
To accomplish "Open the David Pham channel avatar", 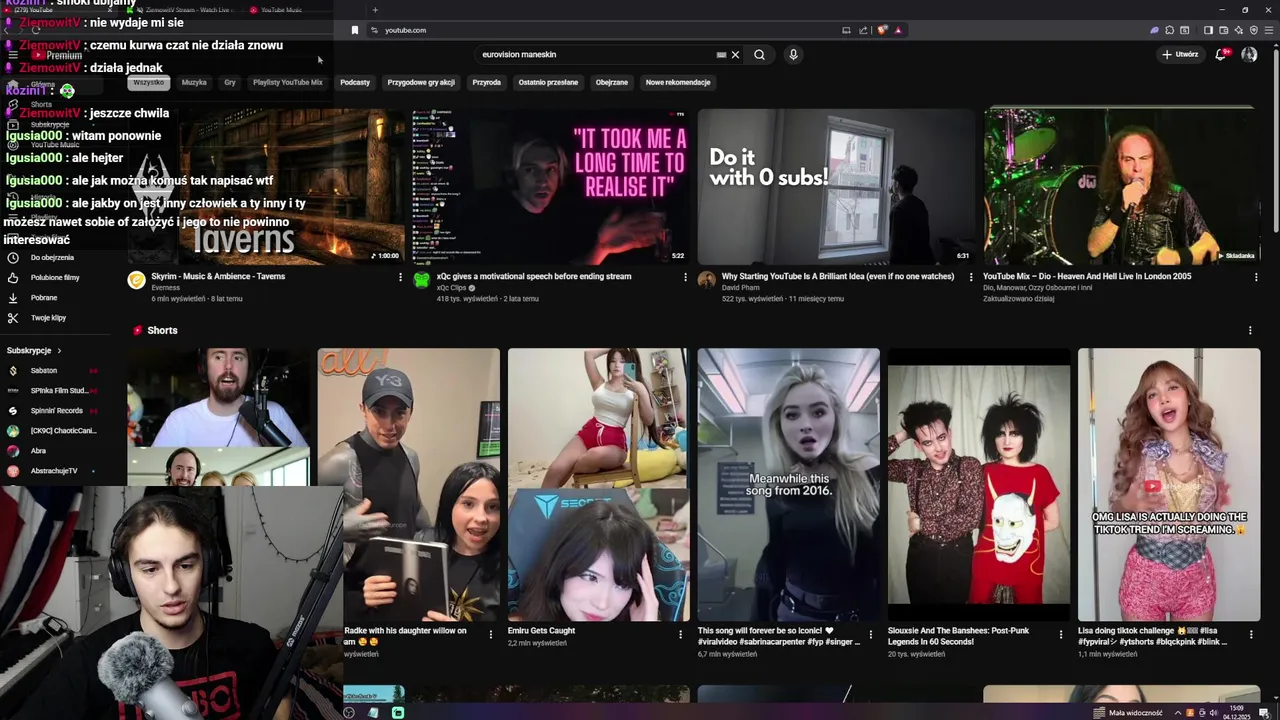I will tap(707, 280).
